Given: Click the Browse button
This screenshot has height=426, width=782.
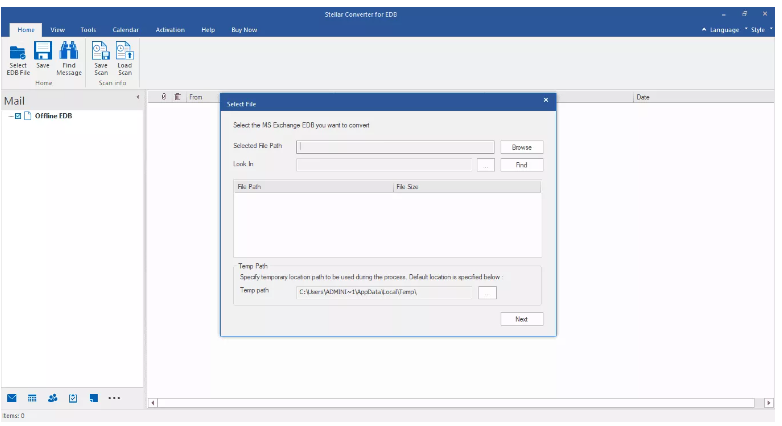Looking at the screenshot, I should 522,147.
